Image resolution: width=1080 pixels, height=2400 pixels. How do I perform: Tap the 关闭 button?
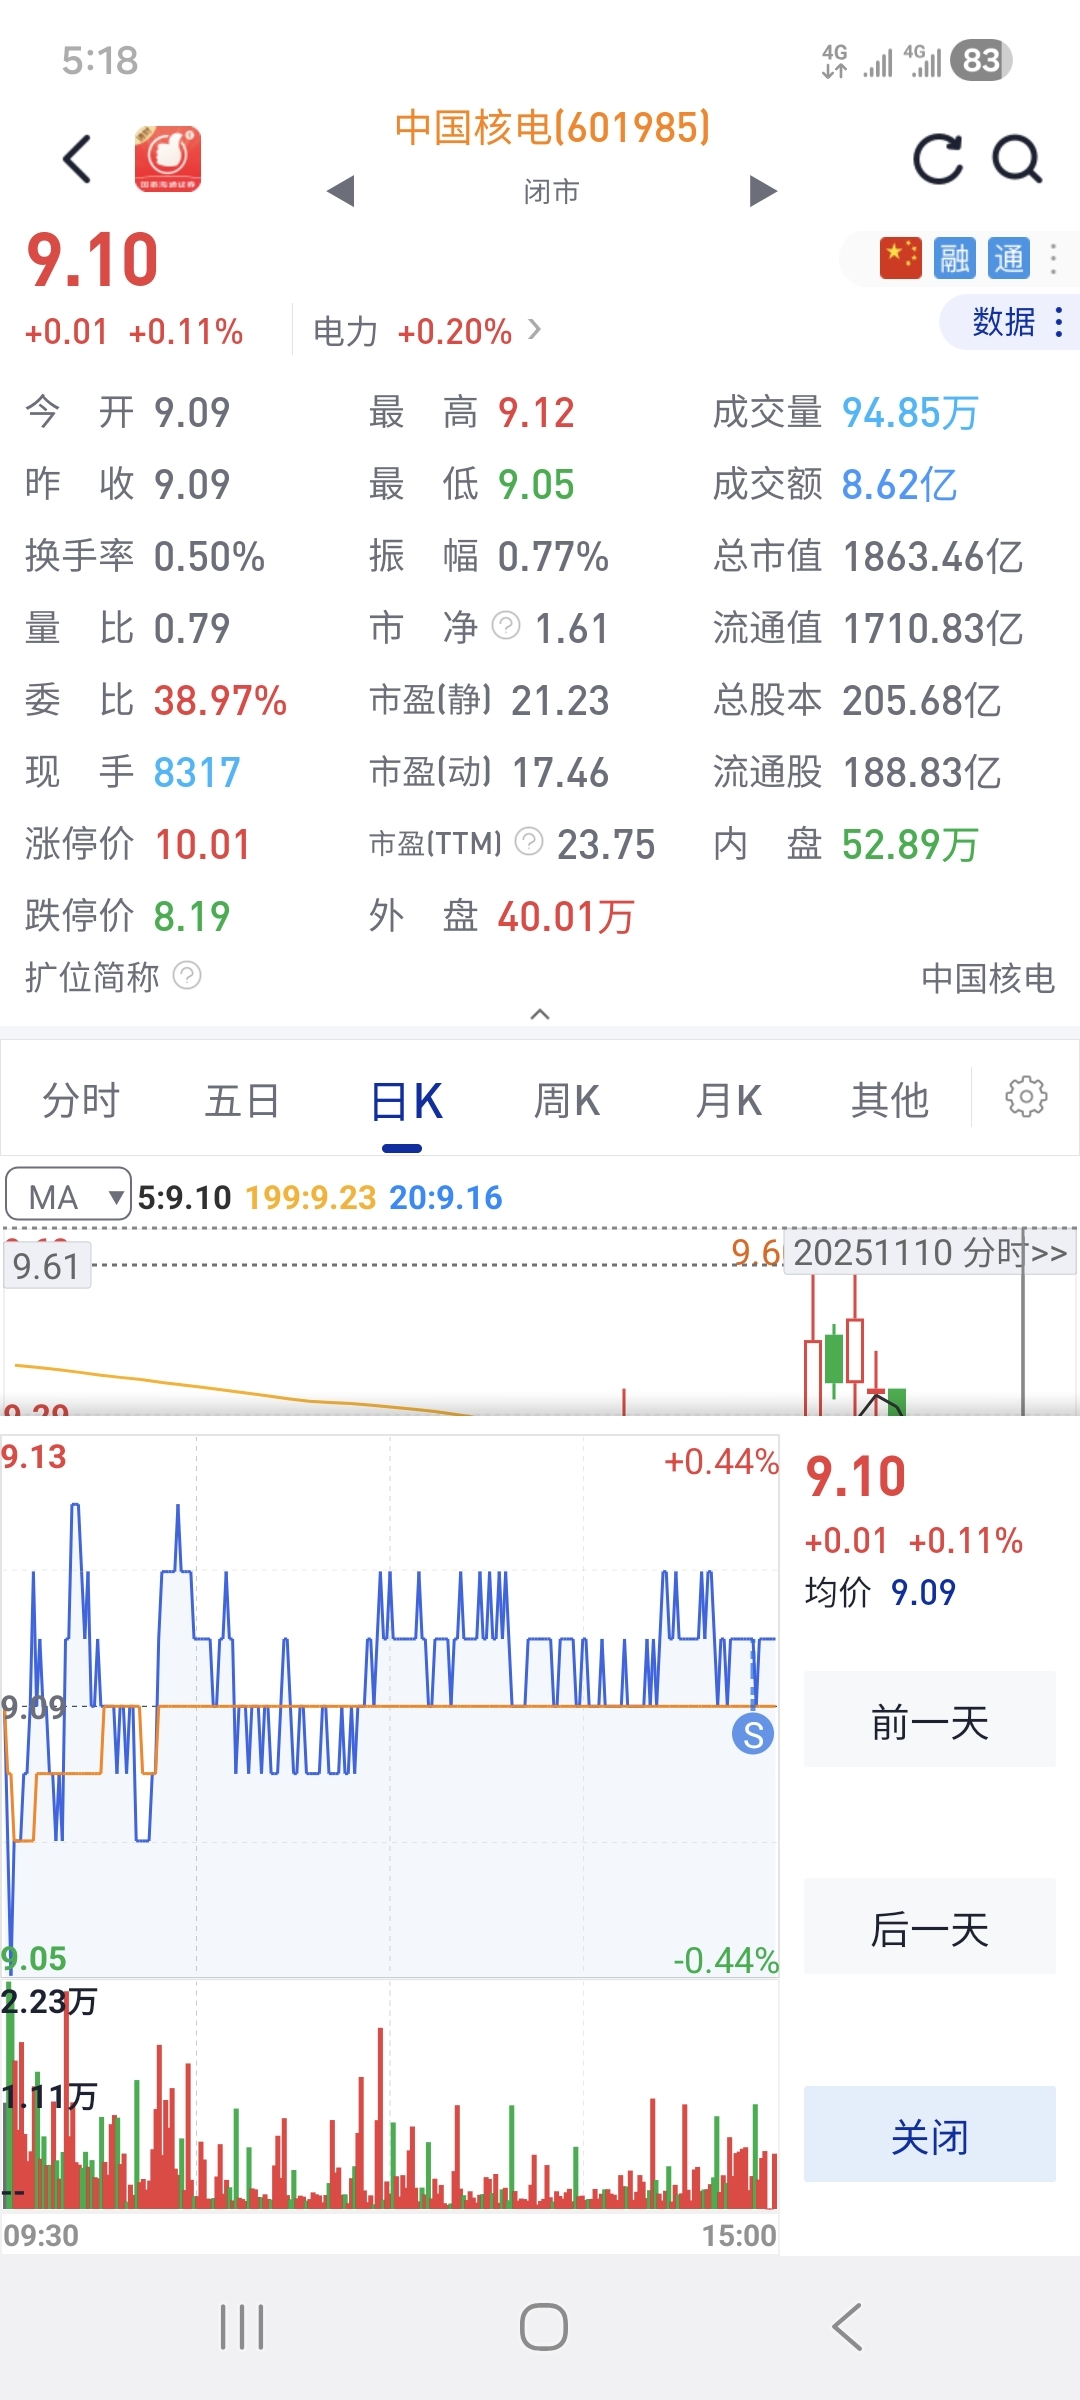(930, 2136)
